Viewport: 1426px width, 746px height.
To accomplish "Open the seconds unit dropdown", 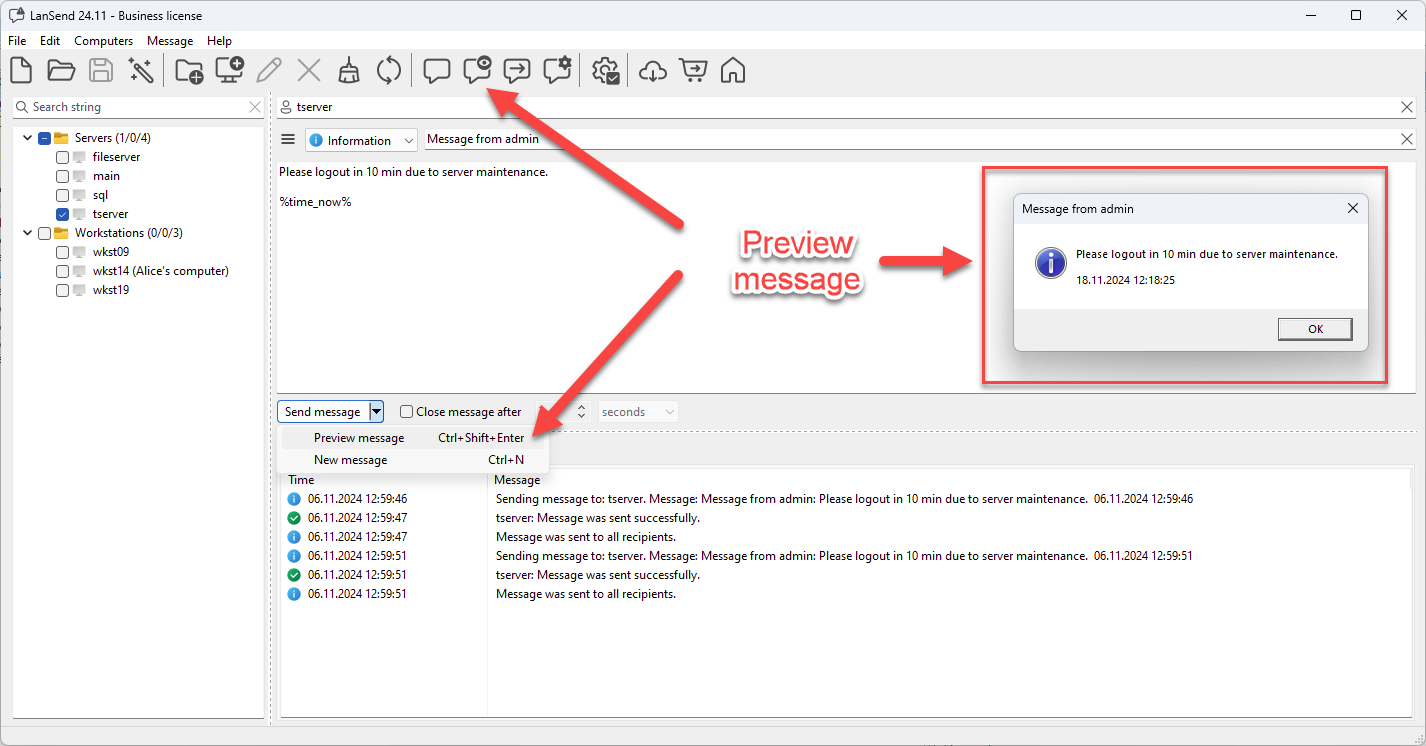I will pos(638,412).
